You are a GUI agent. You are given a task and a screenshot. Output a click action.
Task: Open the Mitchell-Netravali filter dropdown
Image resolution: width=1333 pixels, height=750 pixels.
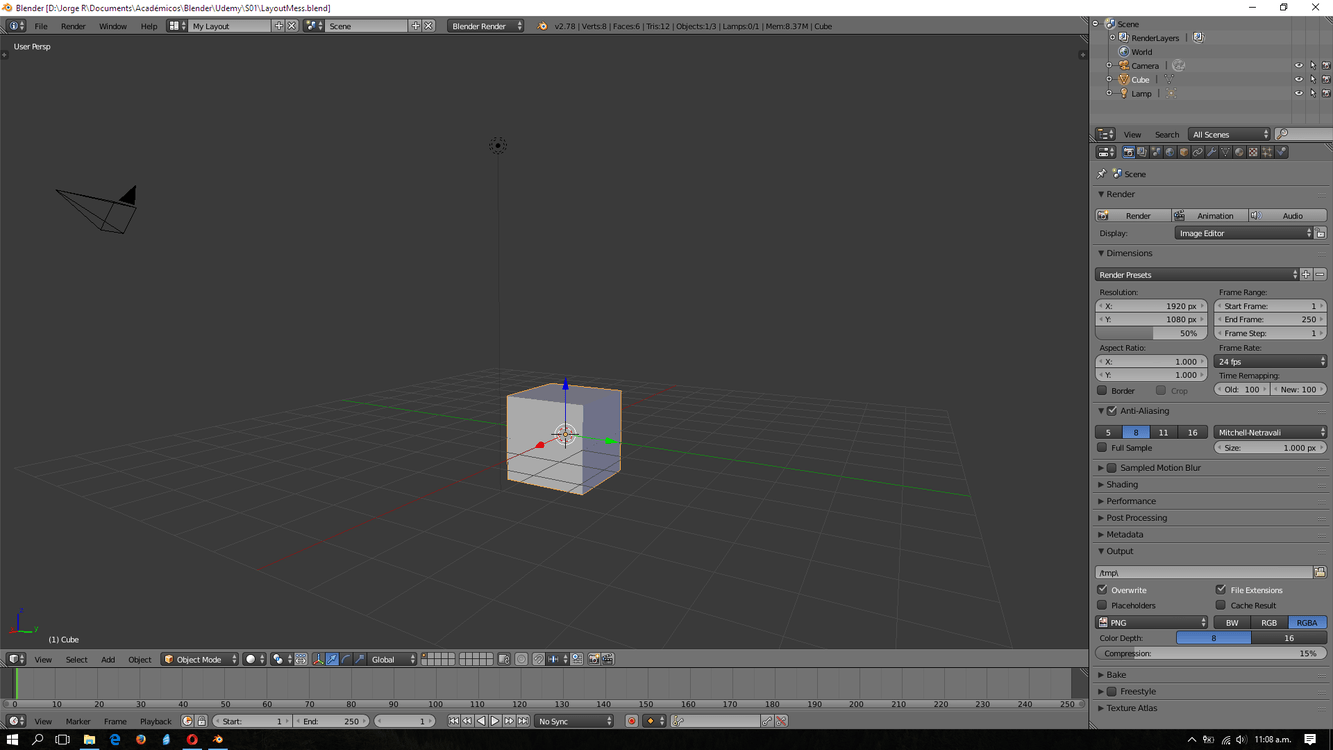click(1269, 433)
